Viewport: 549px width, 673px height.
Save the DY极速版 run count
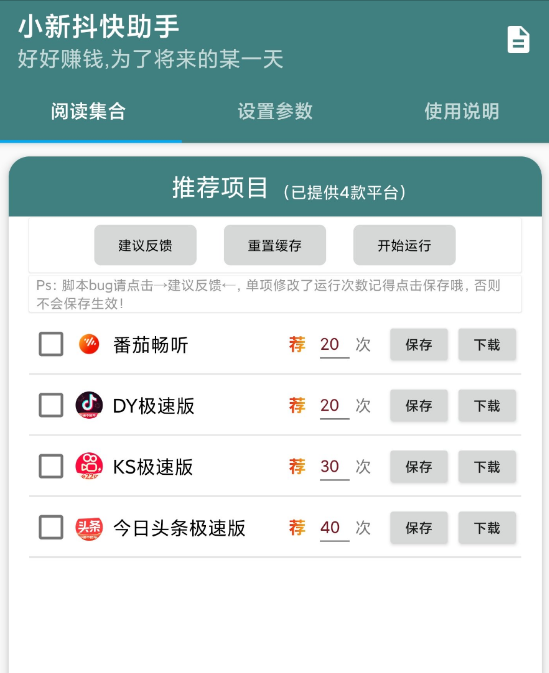pyautogui.click(x=419, y=406)
